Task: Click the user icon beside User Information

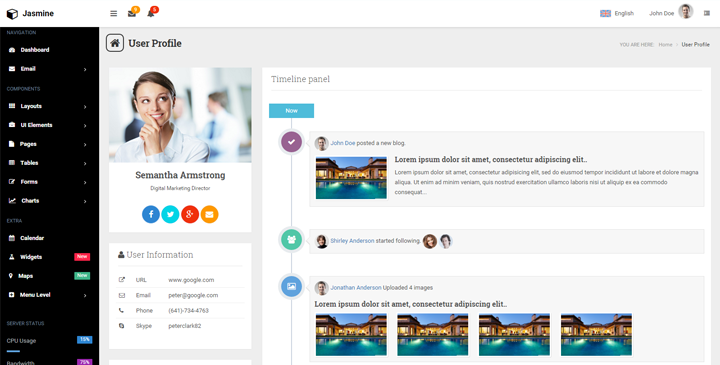Action: coord(121,254)
